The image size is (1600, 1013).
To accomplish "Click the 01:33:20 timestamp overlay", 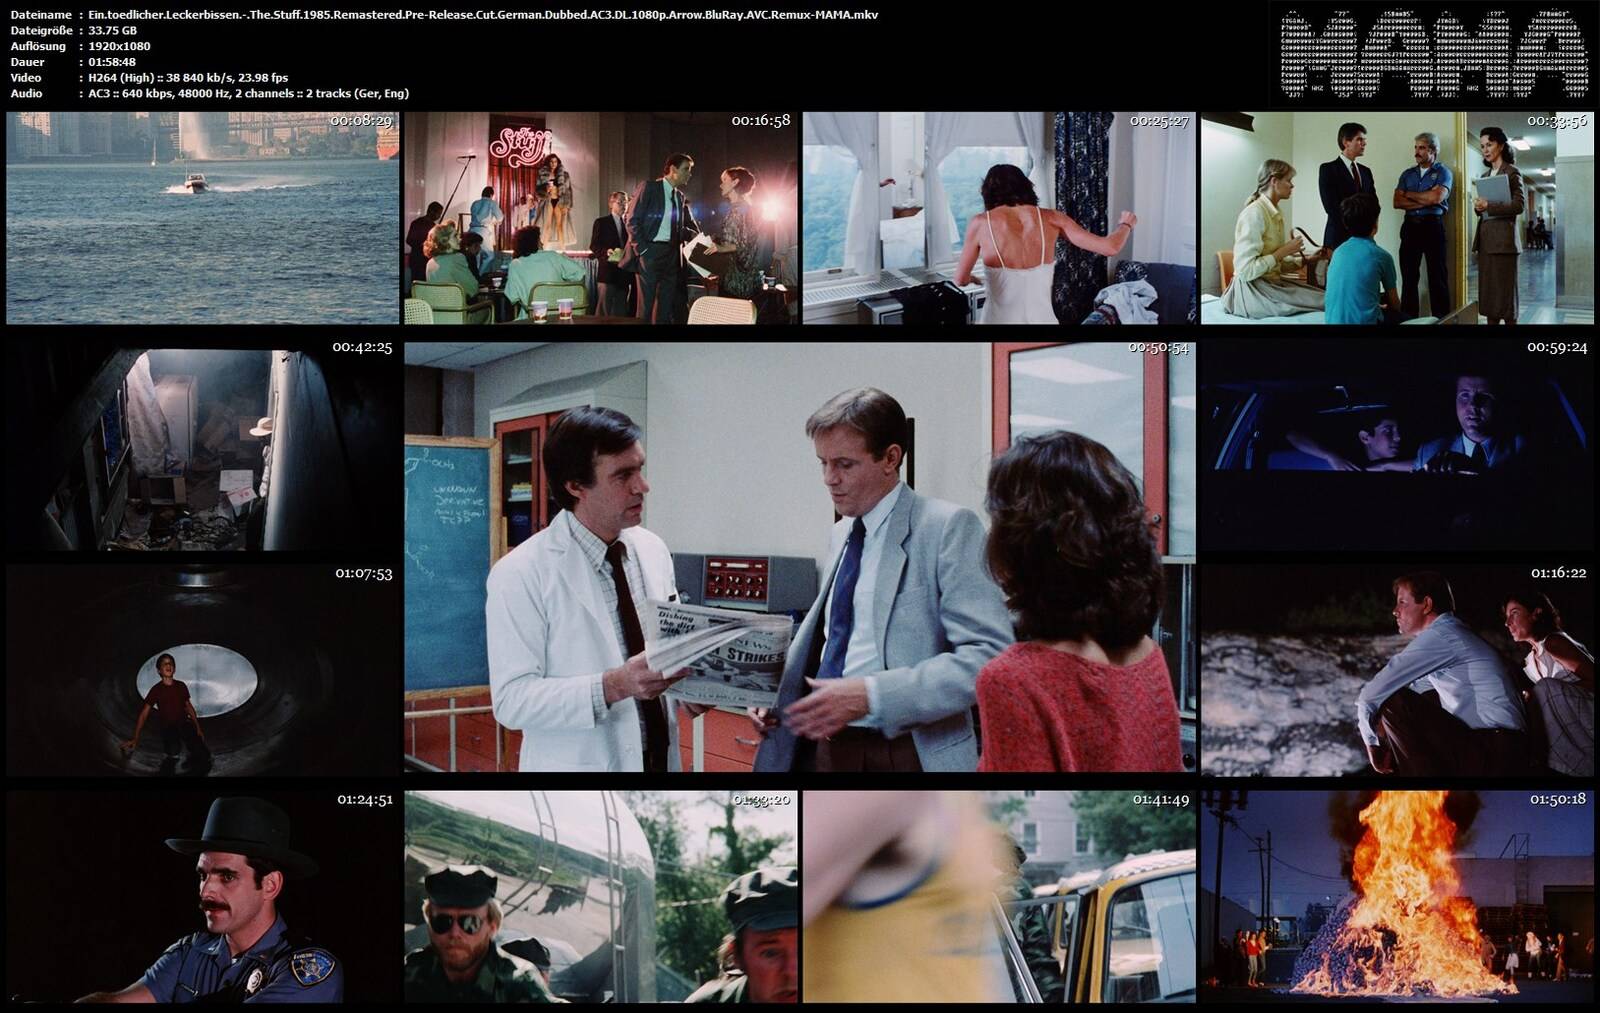I will pos(762,800).
